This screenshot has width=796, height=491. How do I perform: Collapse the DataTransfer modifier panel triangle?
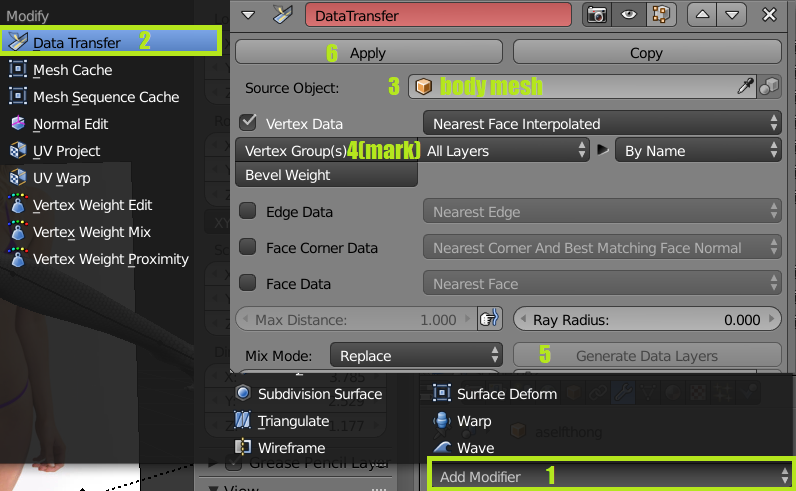click(x=248, y=15)
